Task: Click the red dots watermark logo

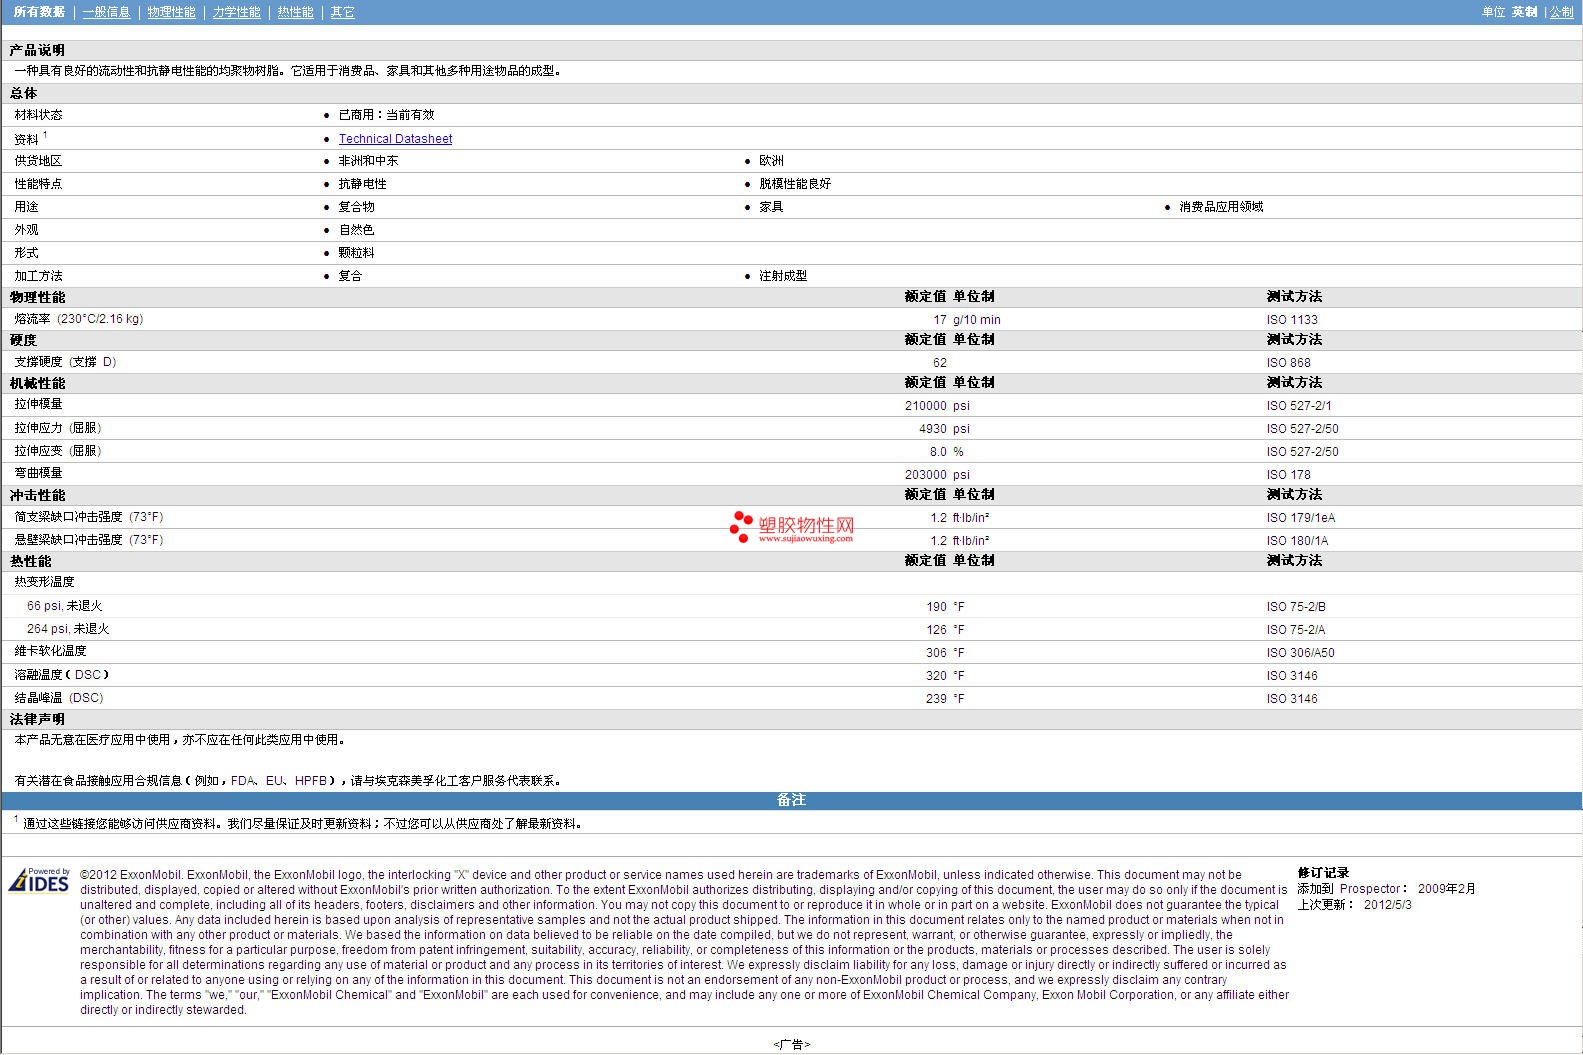Action: tap(740, 526)
